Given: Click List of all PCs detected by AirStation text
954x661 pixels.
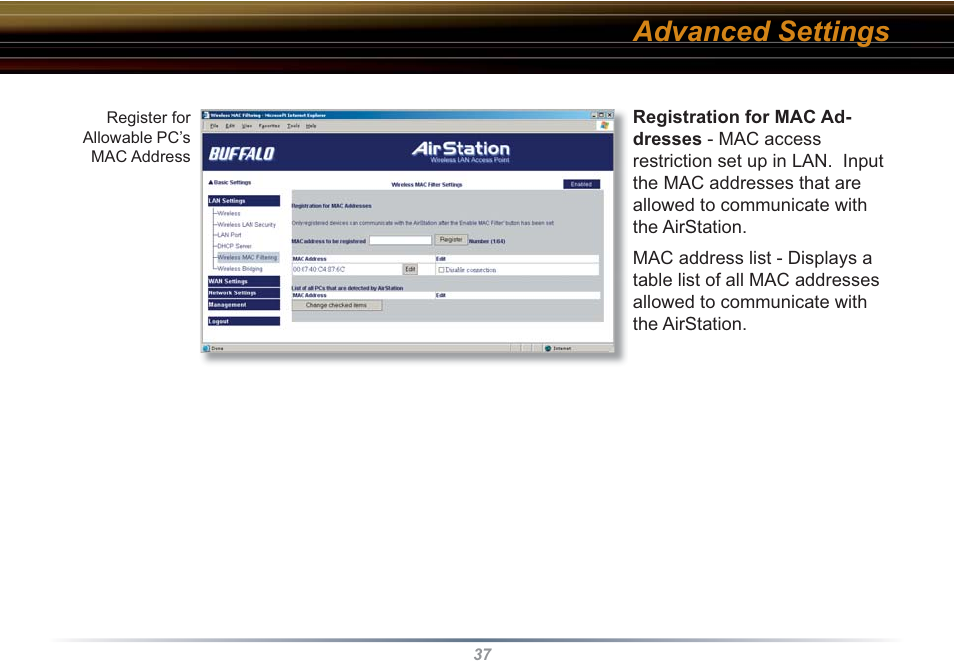Looking at the screenshot, I should point(347,288).
